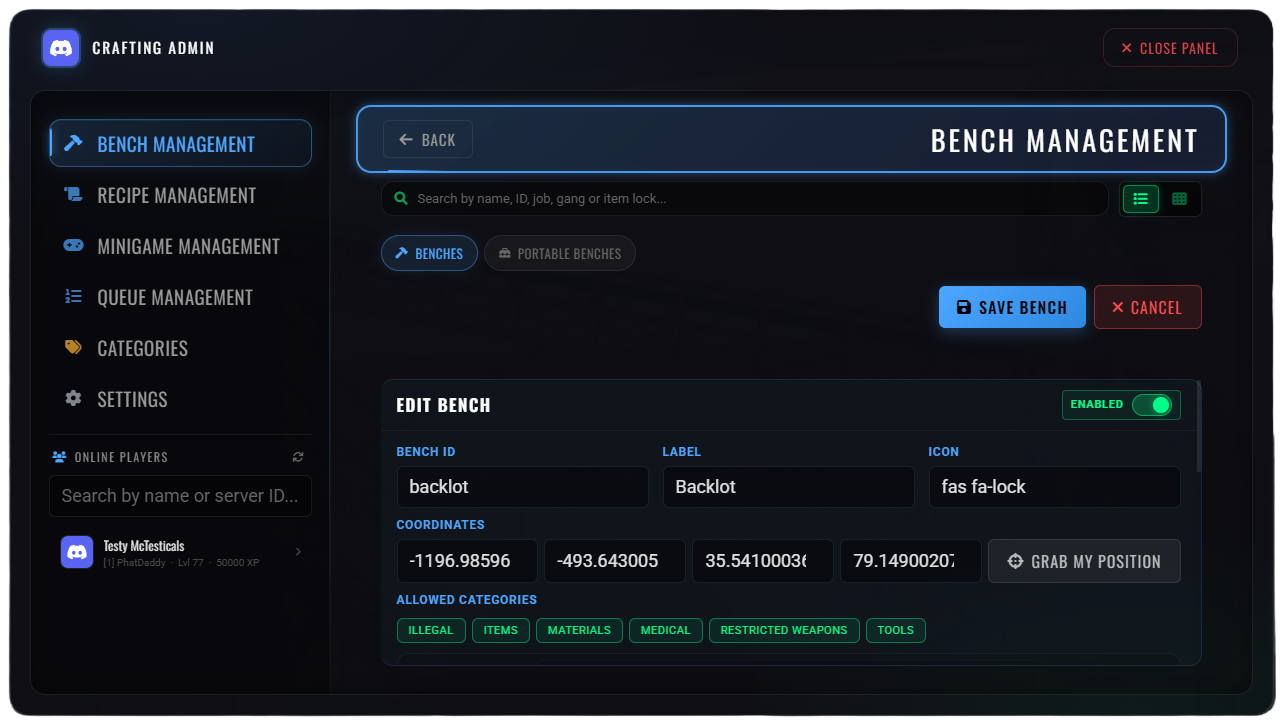1286x727 pixels.
Task: Toggle the Illegal category tag
Action: 431,630
